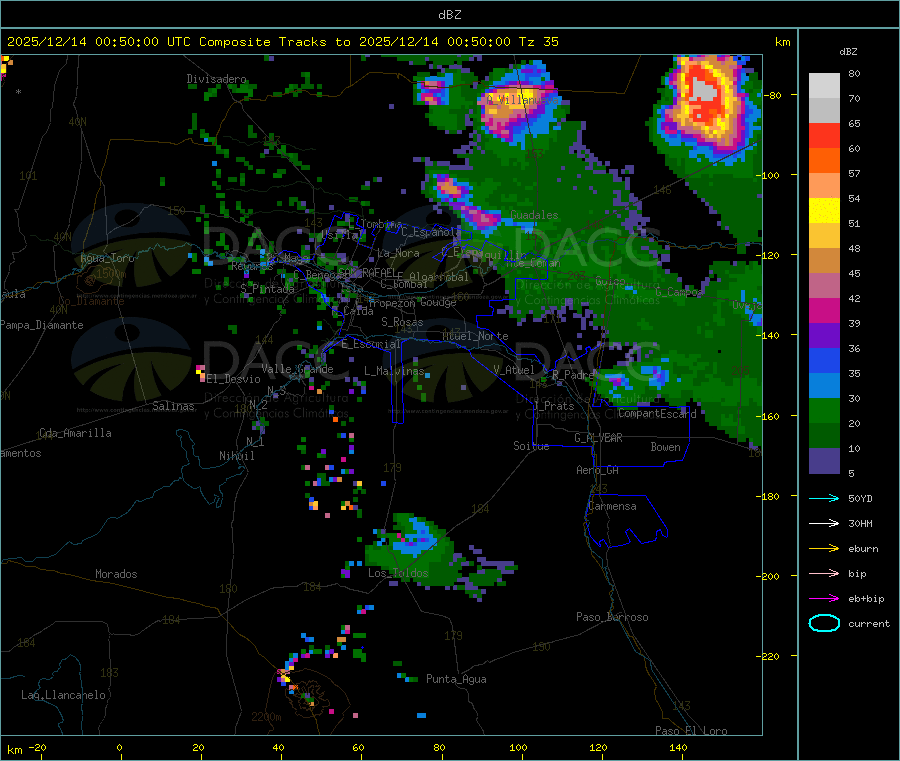Click the 5 dBZ purple-gray color swatch

pos(824,461)
